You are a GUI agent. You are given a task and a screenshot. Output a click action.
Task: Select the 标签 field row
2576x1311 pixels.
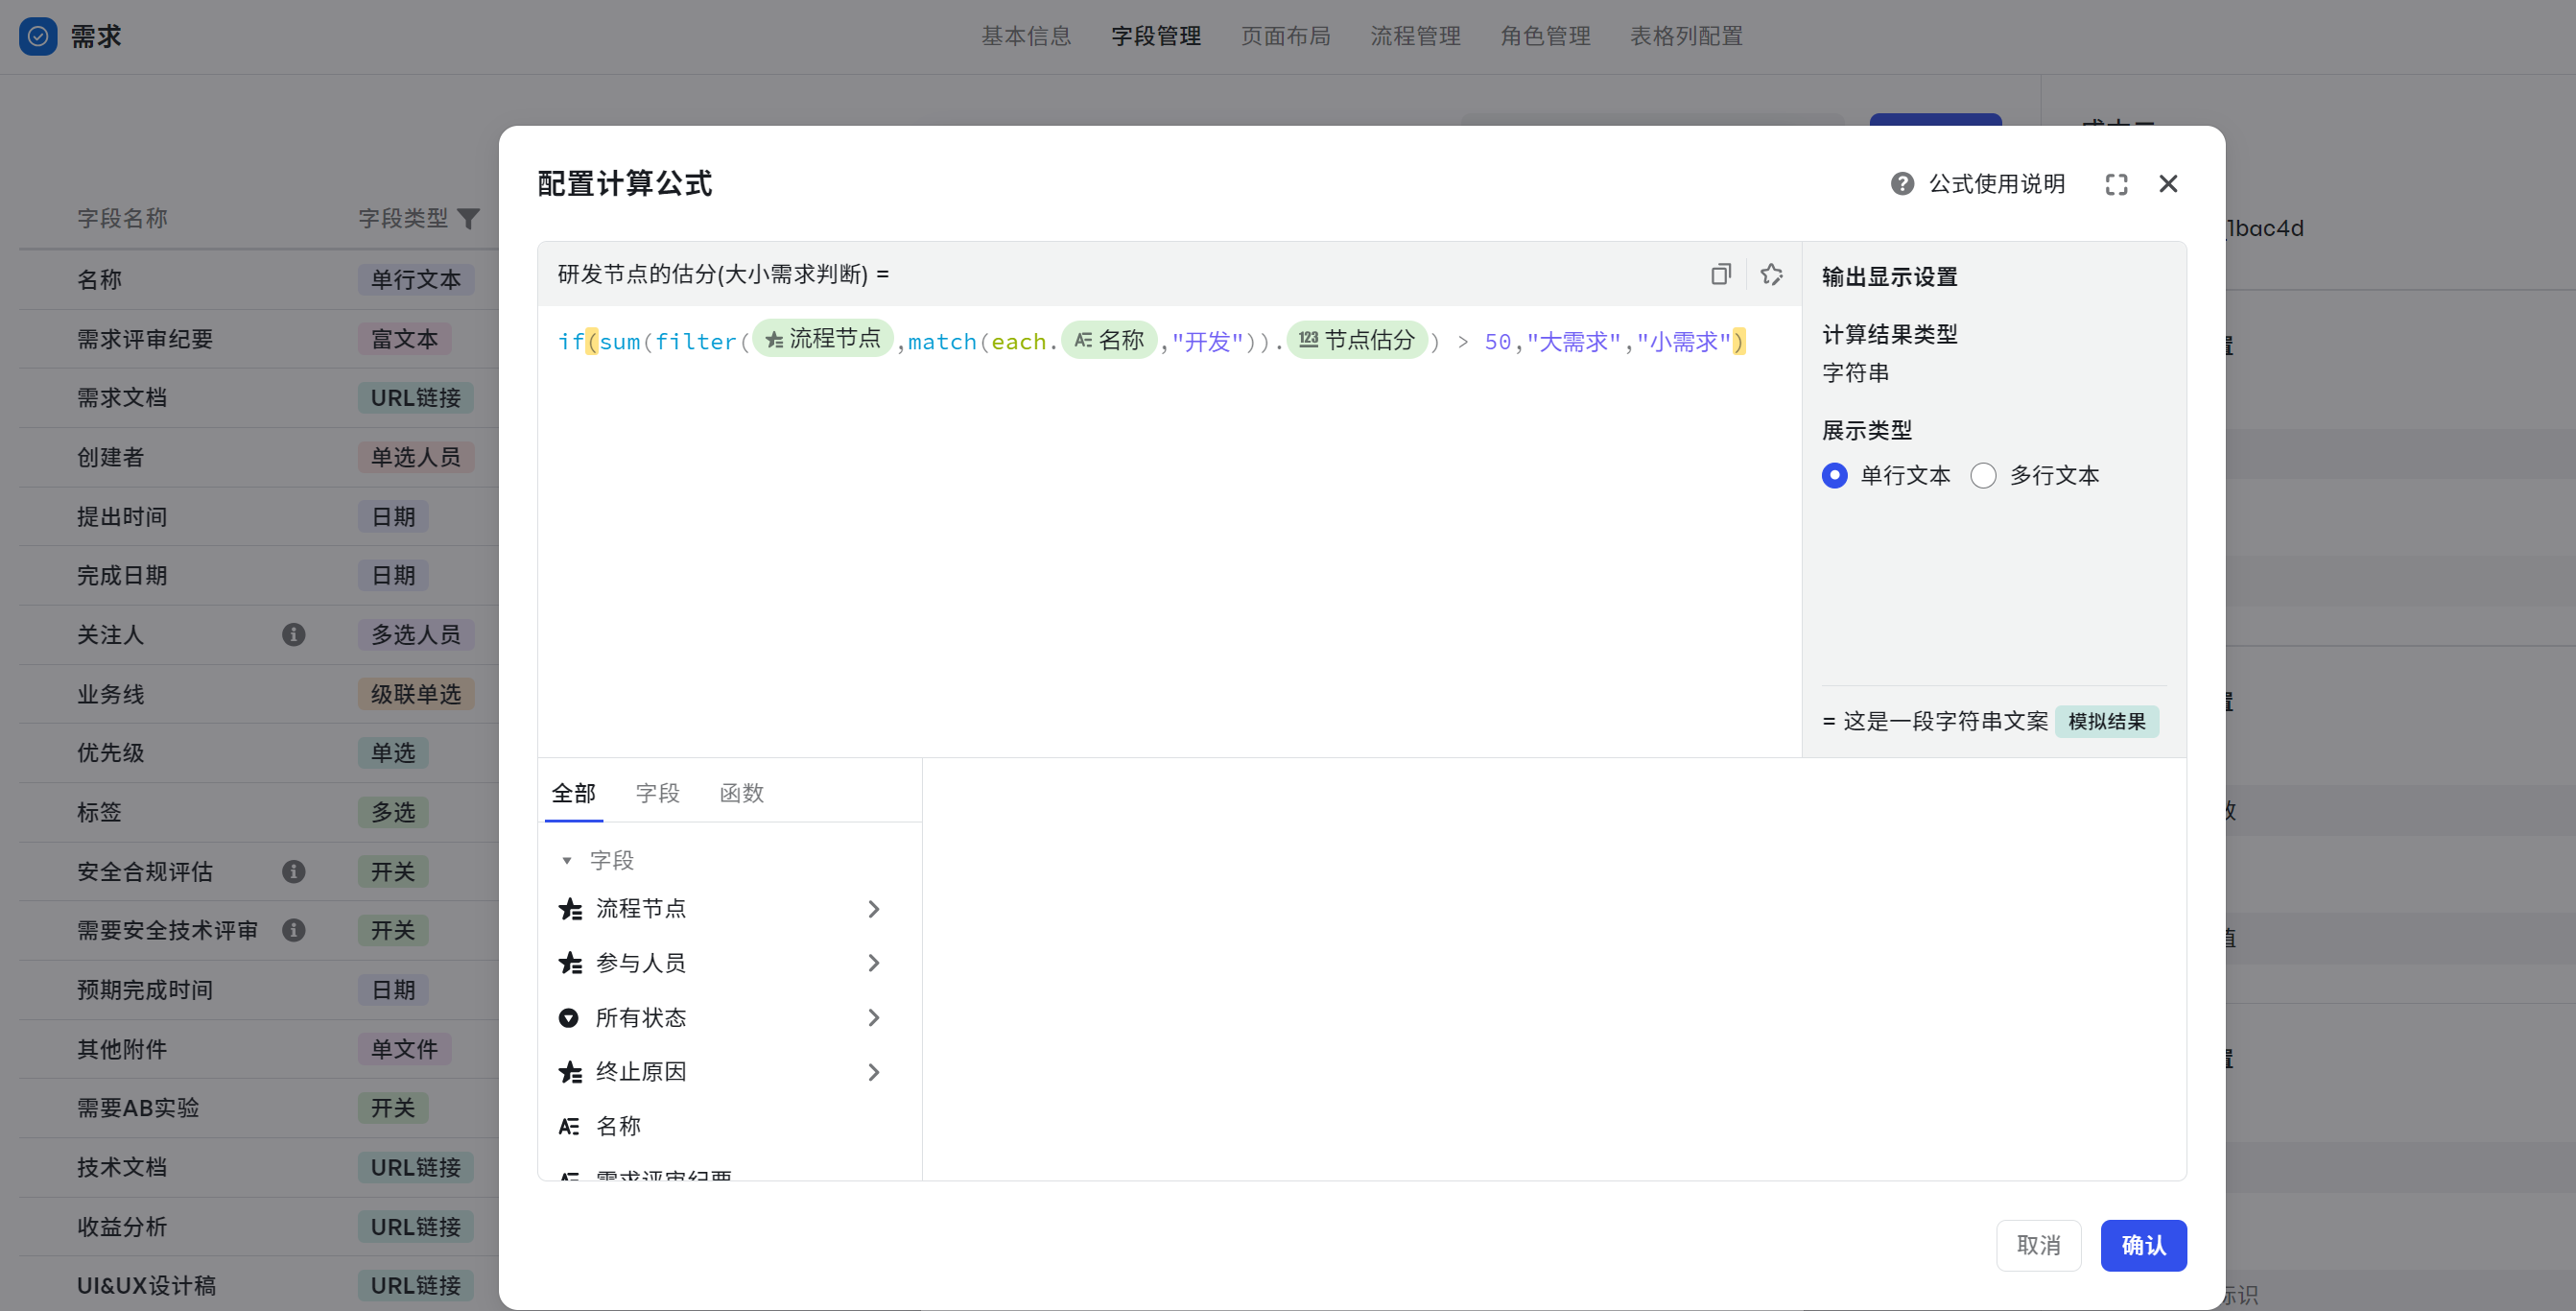tap(259, 812)
